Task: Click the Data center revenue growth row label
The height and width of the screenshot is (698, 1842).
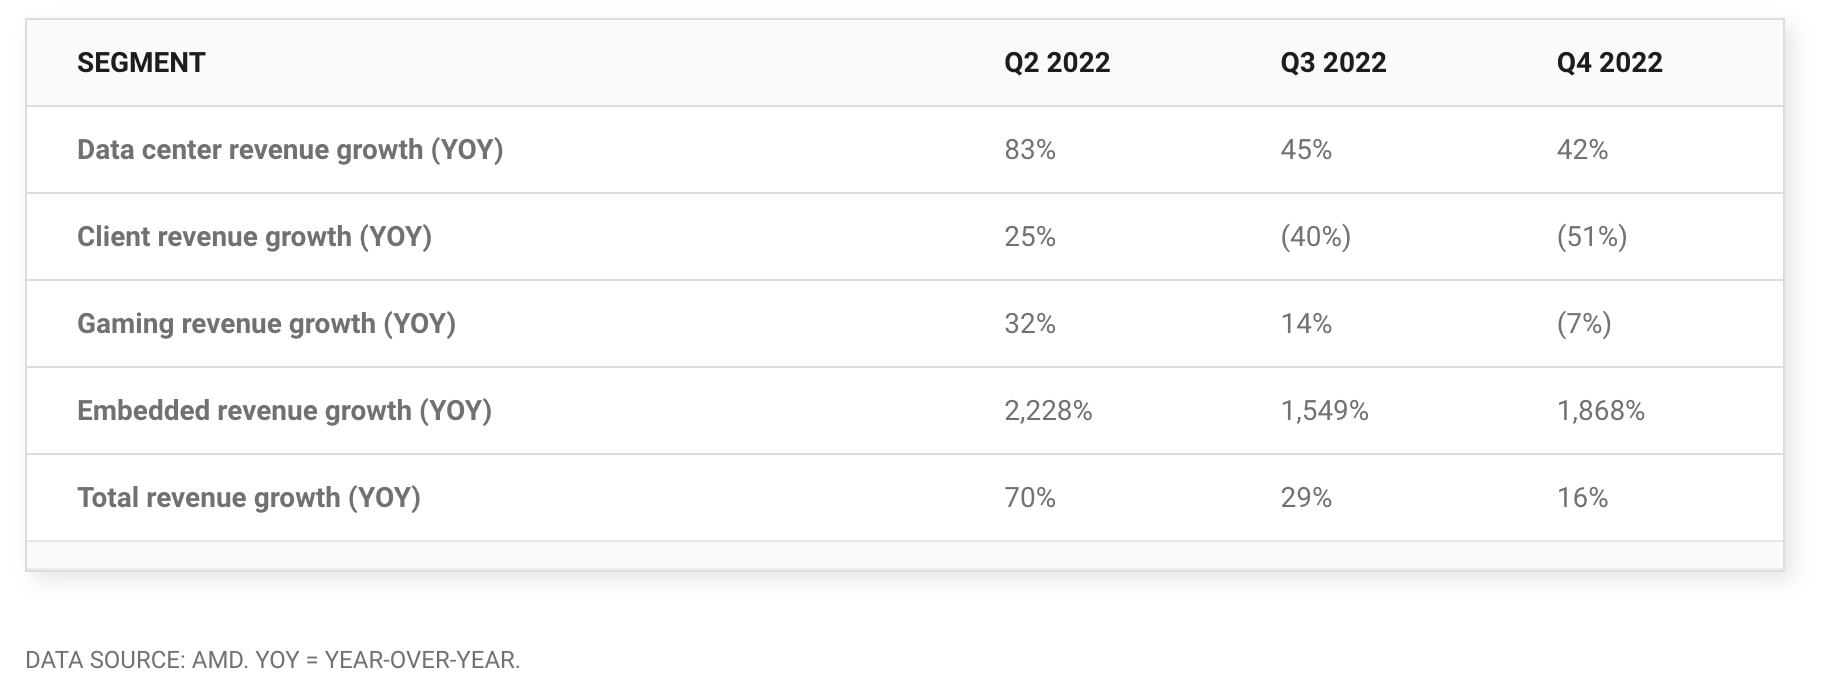Action: pos(290,150)
